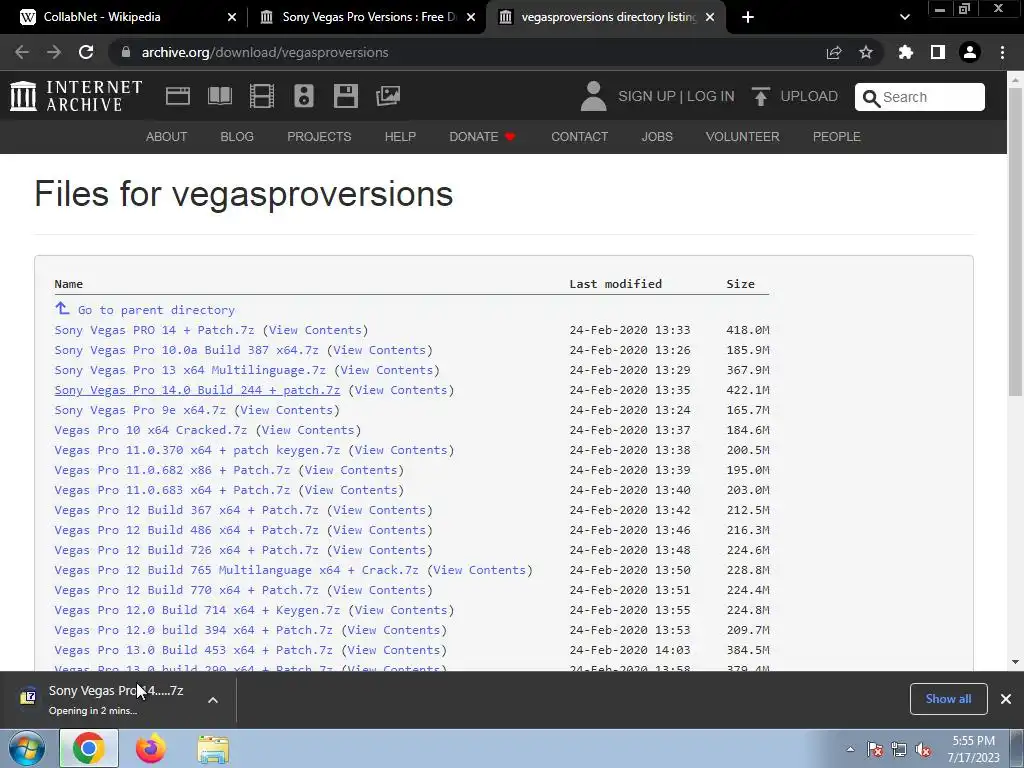Click the magnifier icon in the search box

pyautogui.click(x=871, y=98)
